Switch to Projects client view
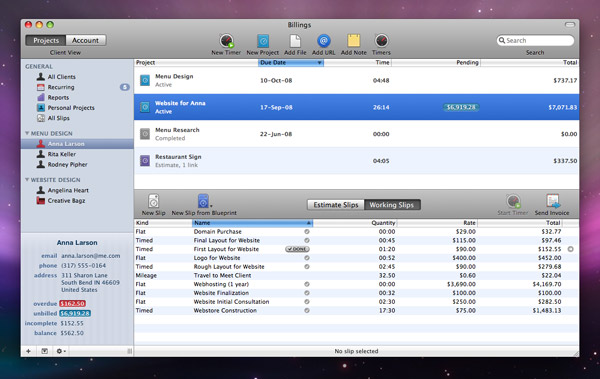Image resolution: width=600 pixels, height=379 pixels. [46, 40]
